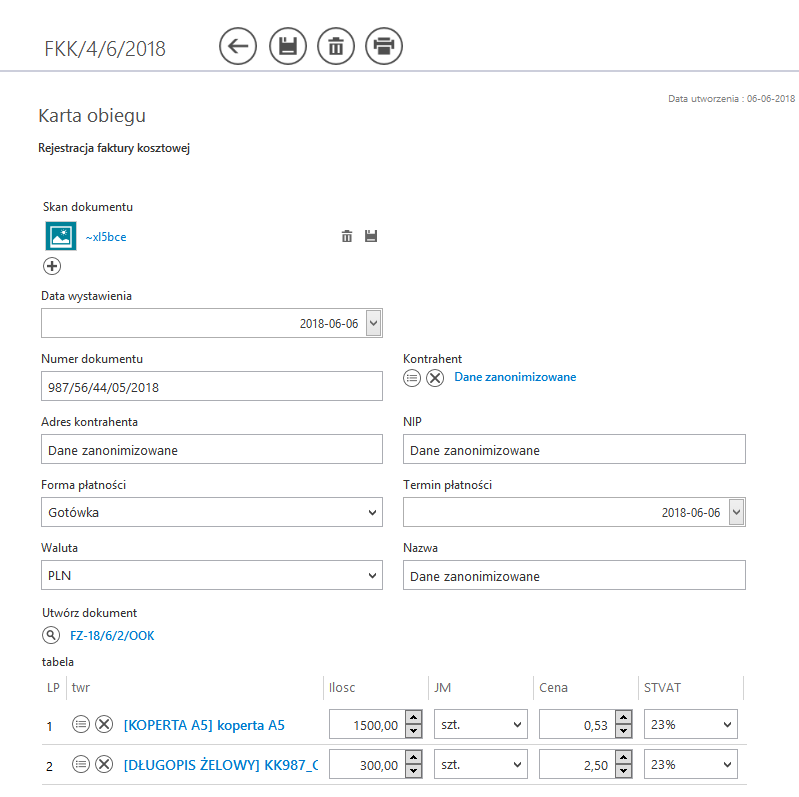Click the JM column header

pos(443,688)
